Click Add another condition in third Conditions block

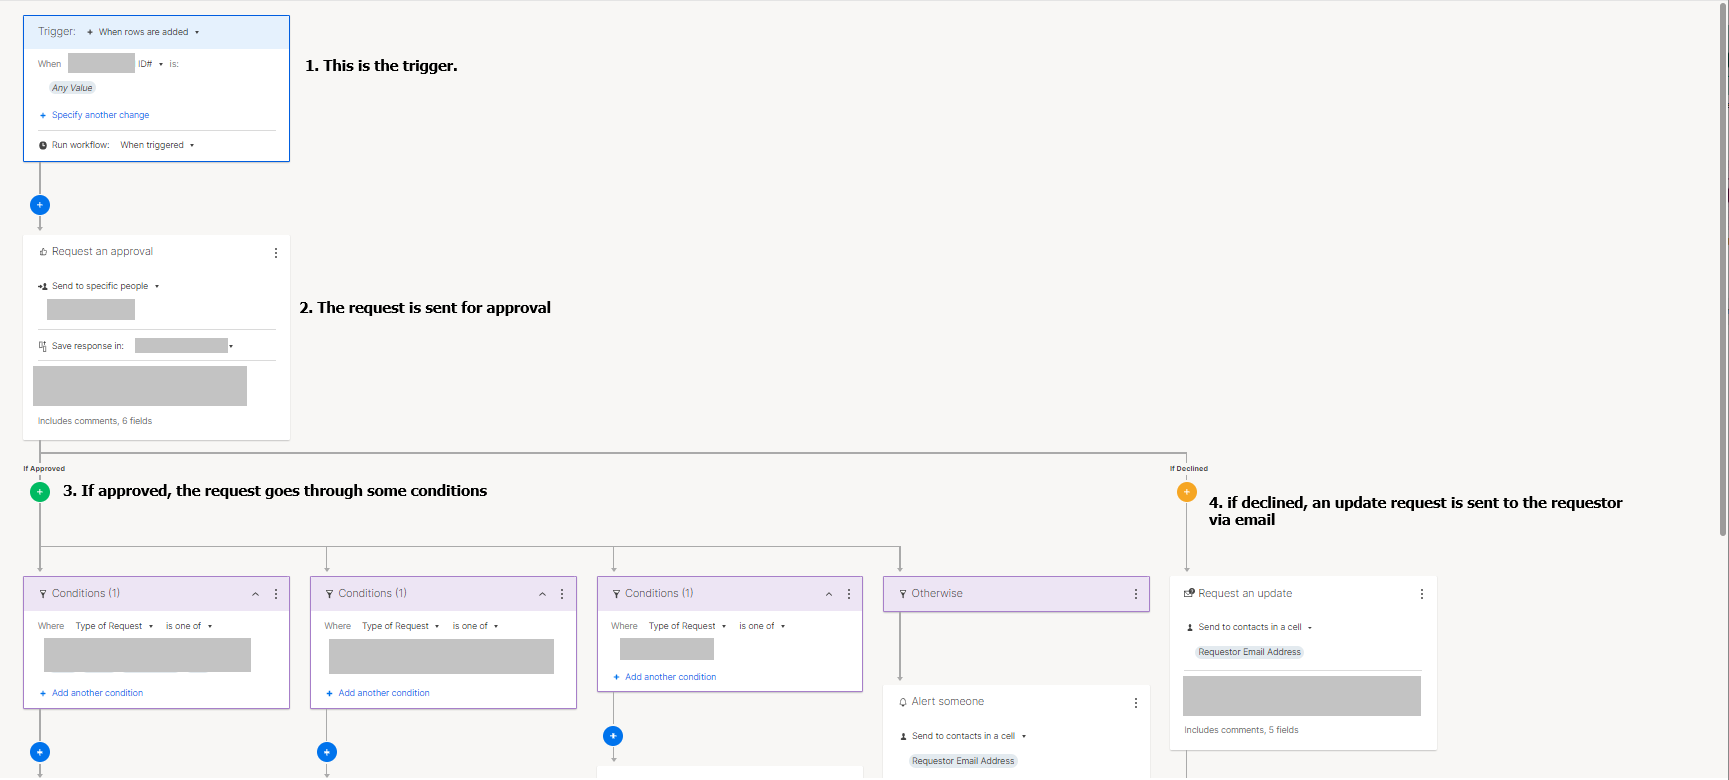670,677
